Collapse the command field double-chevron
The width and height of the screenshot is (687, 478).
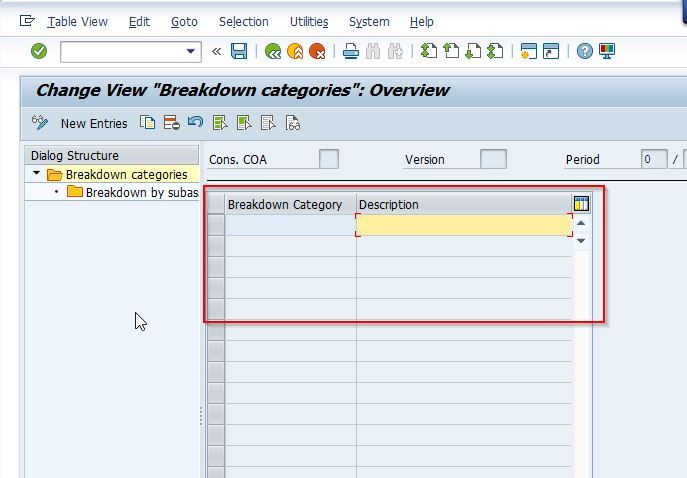click(x=216, y=52)
